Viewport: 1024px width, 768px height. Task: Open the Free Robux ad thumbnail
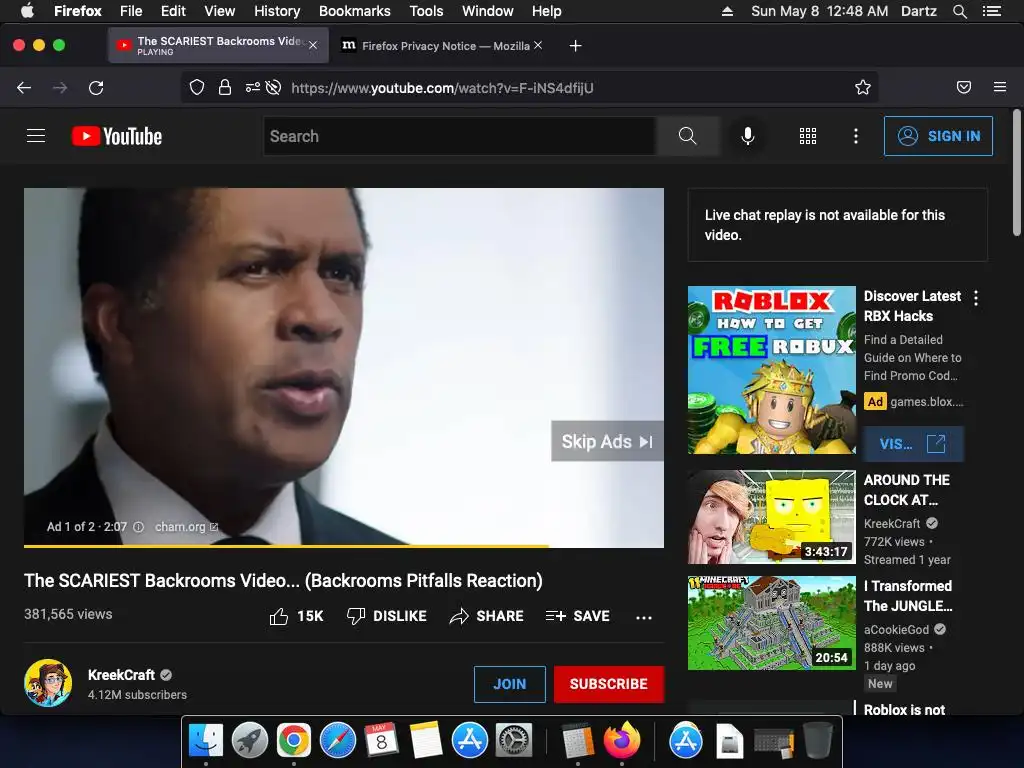771,370
